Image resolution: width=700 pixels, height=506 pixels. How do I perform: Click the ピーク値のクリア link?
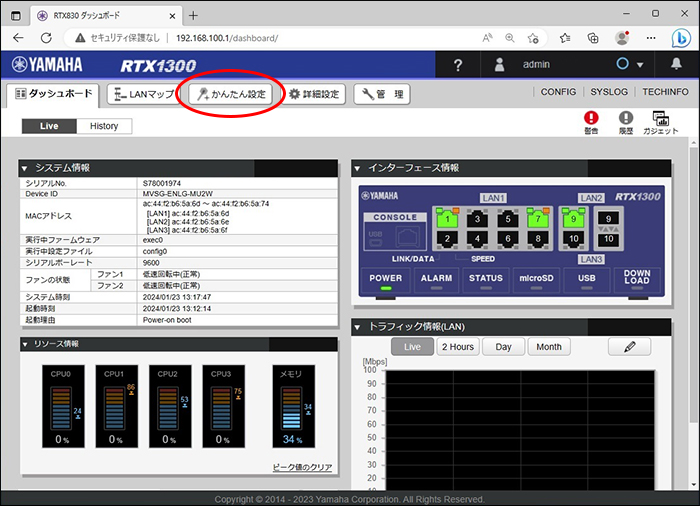tap(302, 467)
